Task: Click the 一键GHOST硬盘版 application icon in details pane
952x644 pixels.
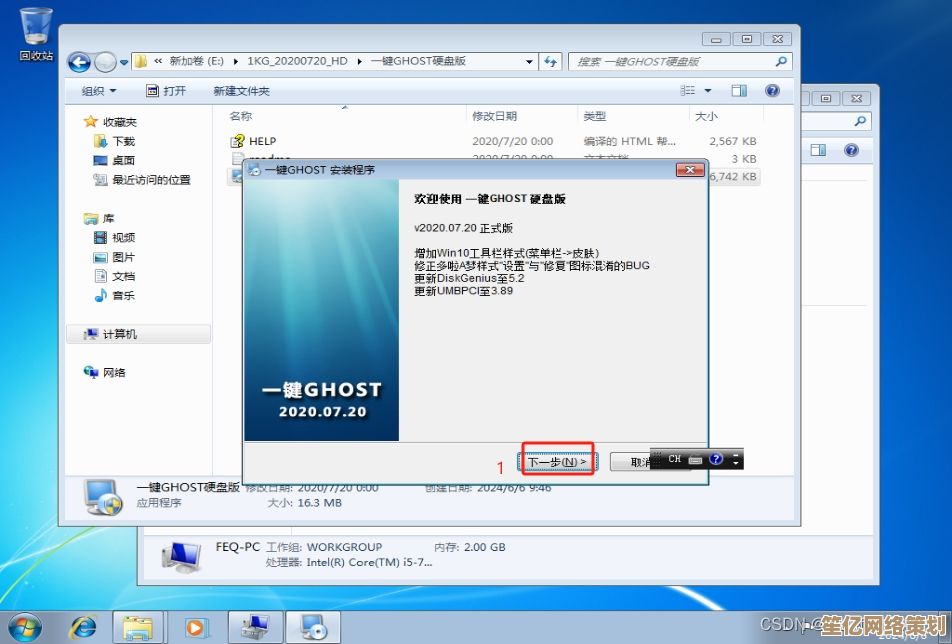Action: pyautogui.click(x=103, y=497)
